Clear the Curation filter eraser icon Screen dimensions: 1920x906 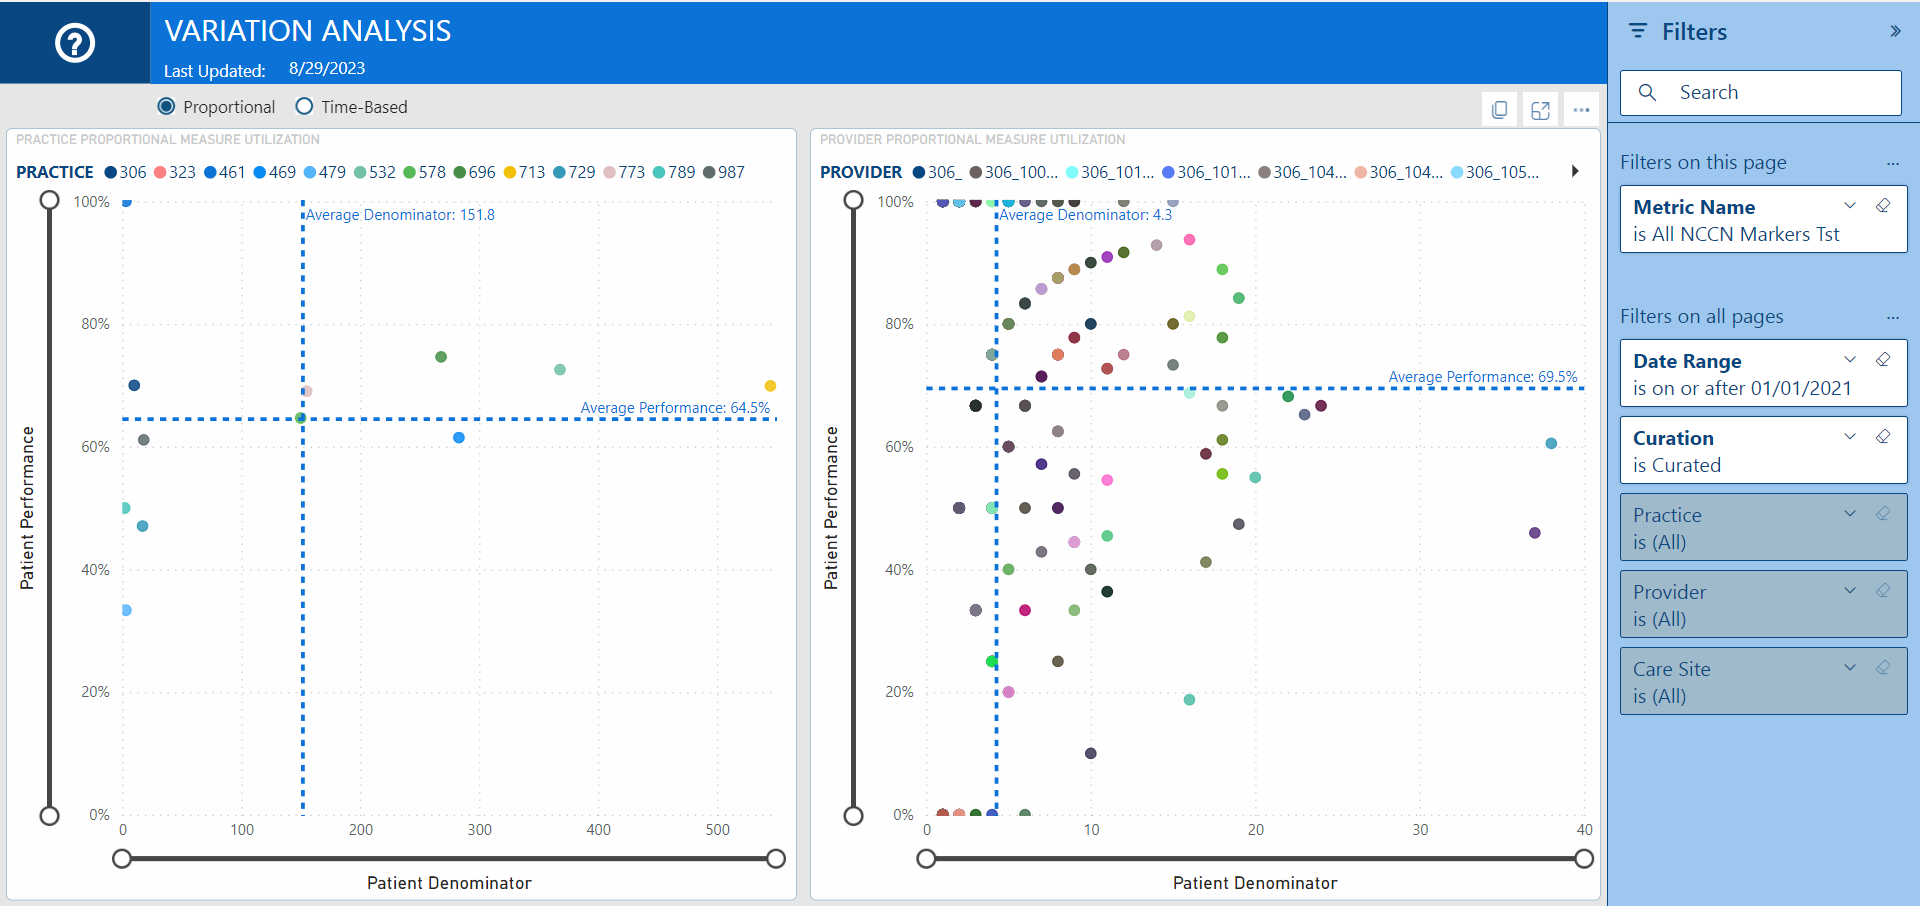click(x=1883, y=437)
